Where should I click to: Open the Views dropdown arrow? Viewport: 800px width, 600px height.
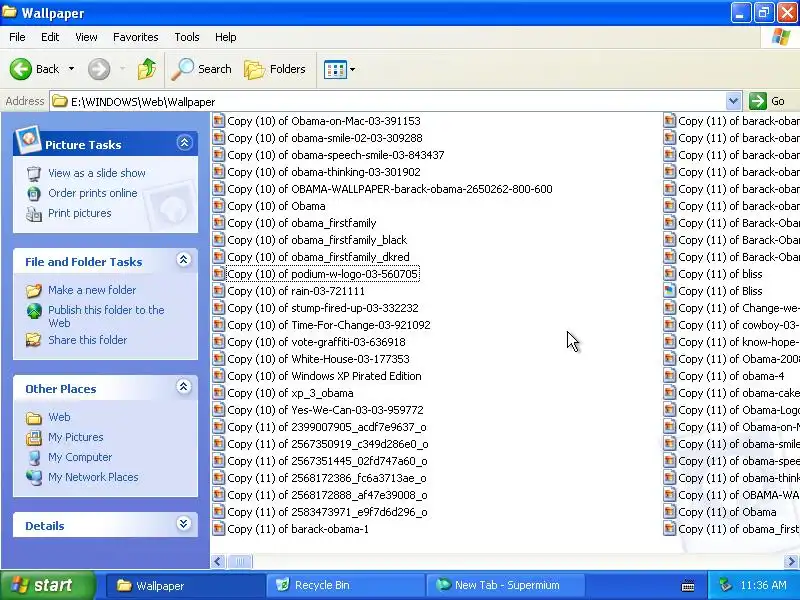(x=353, y=69)
